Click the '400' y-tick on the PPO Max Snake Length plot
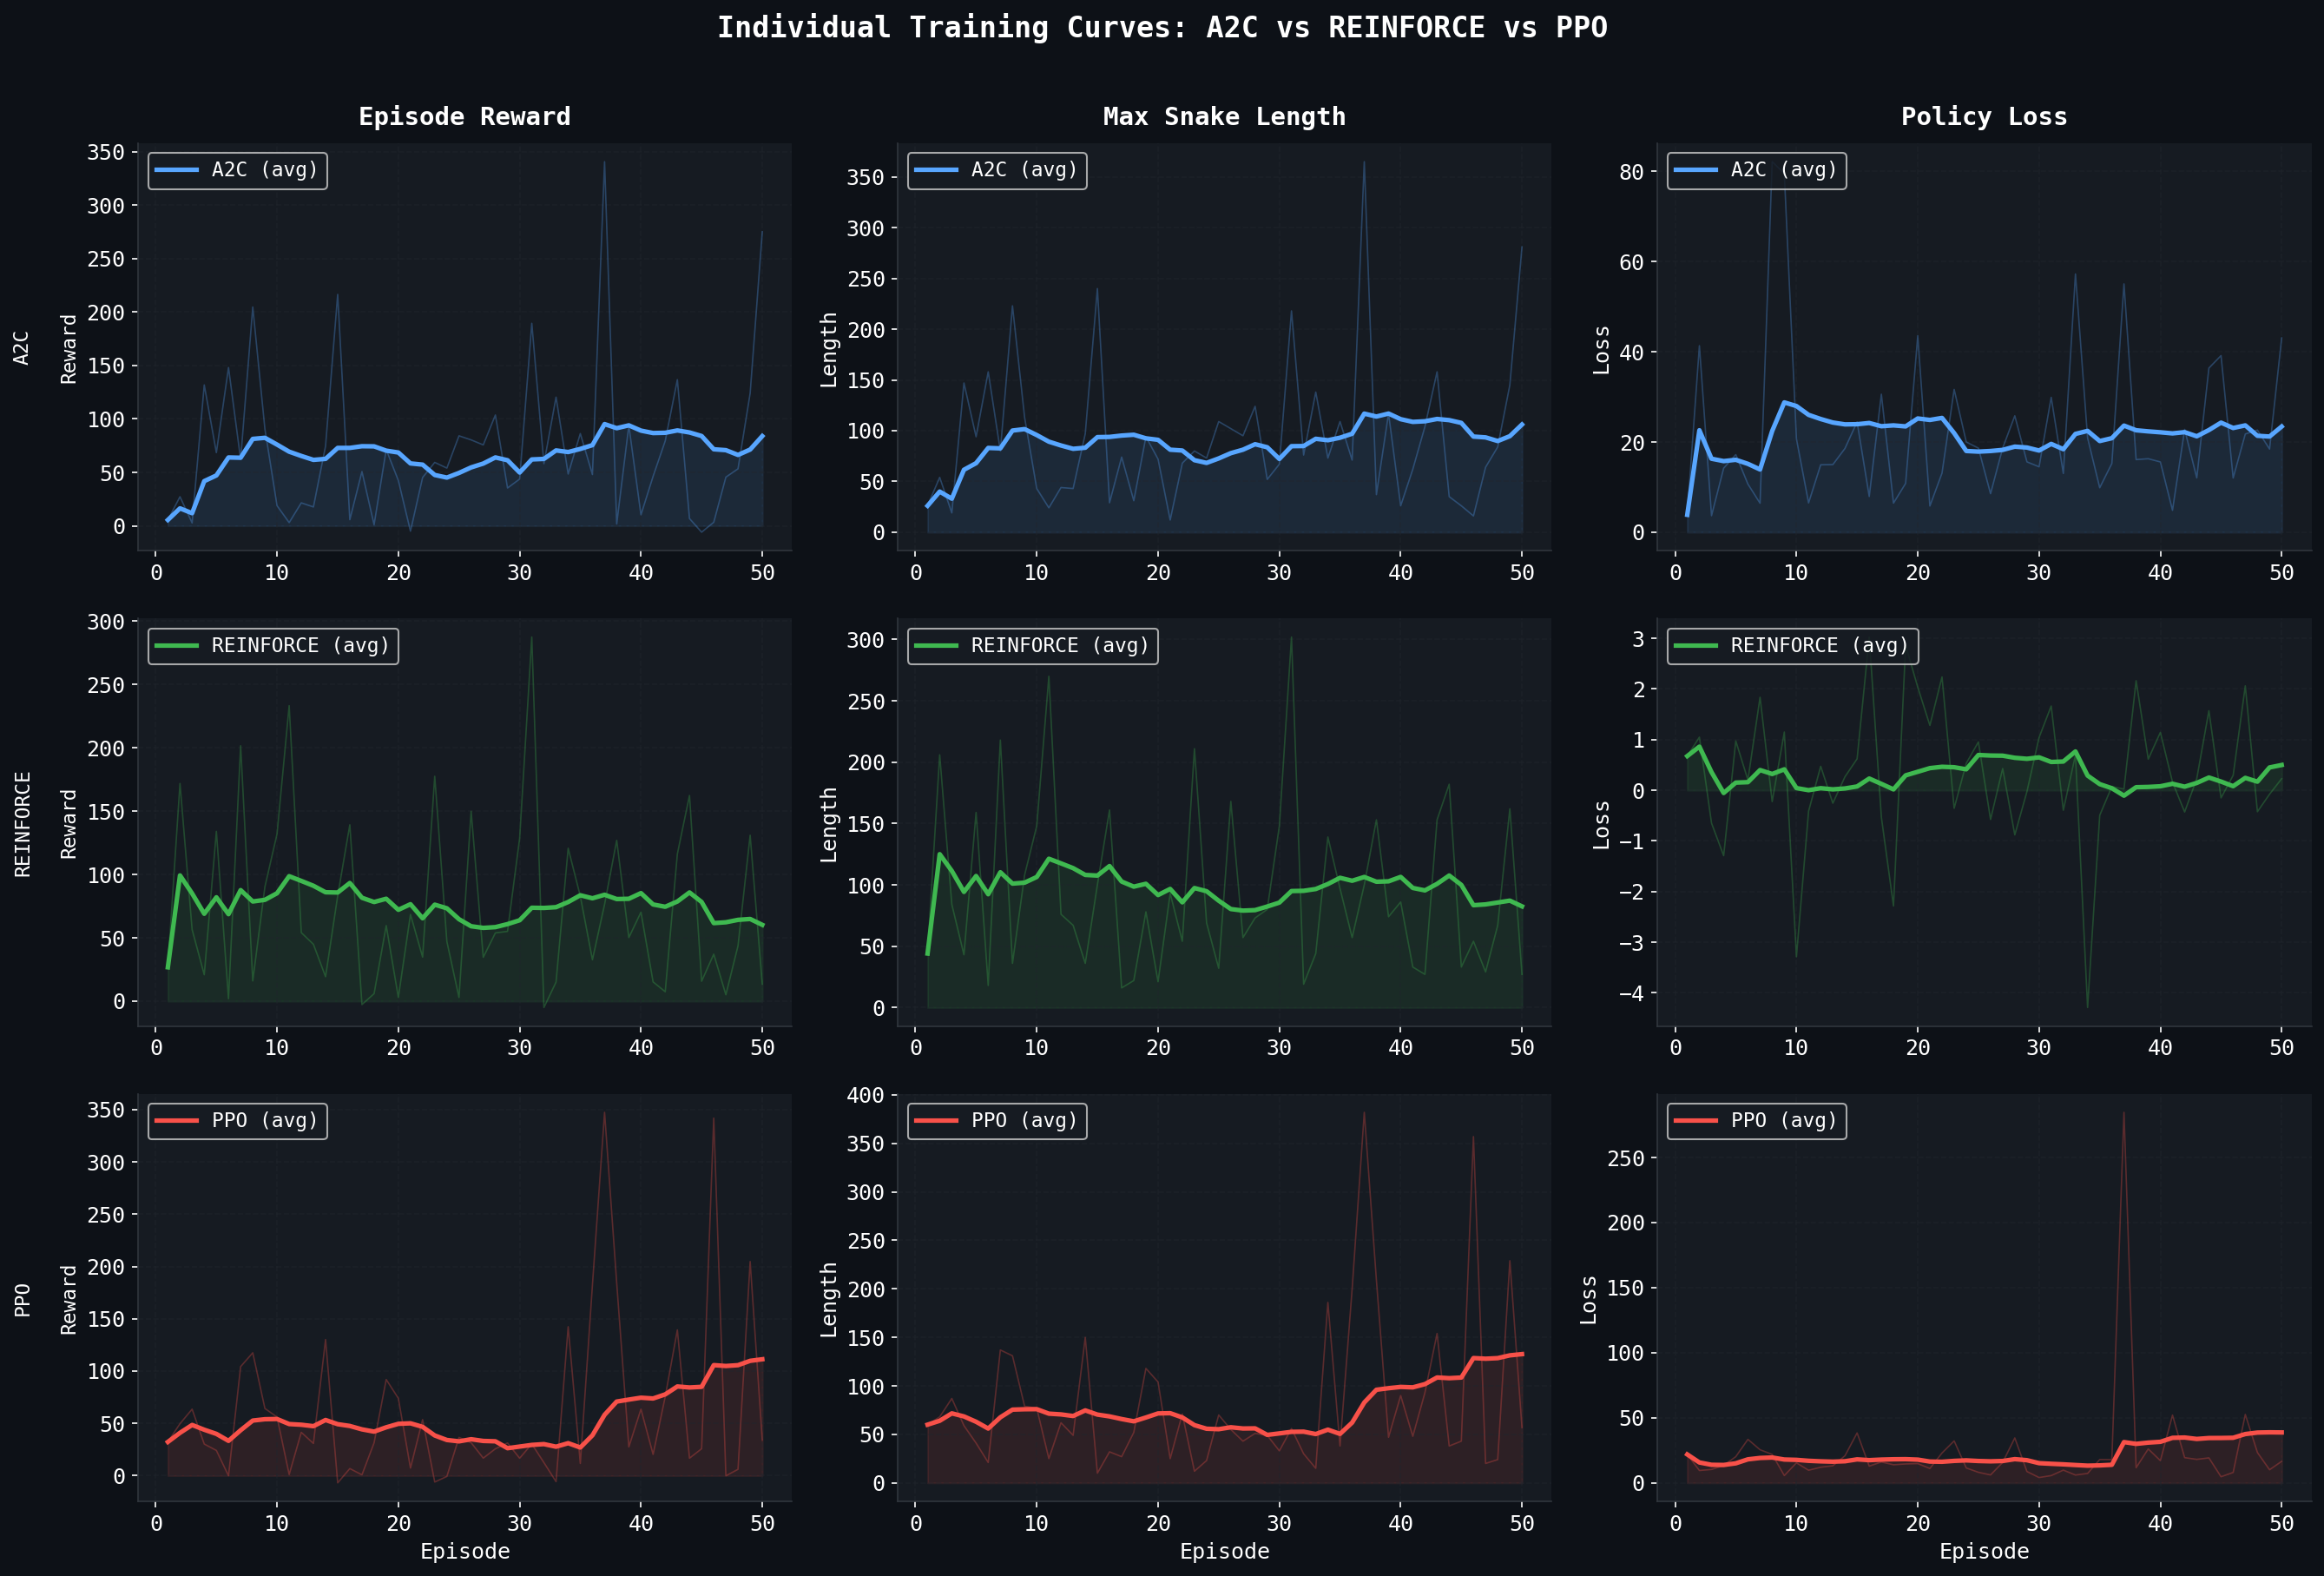The image size is (2324, 1576). (x=866, y=1095)
